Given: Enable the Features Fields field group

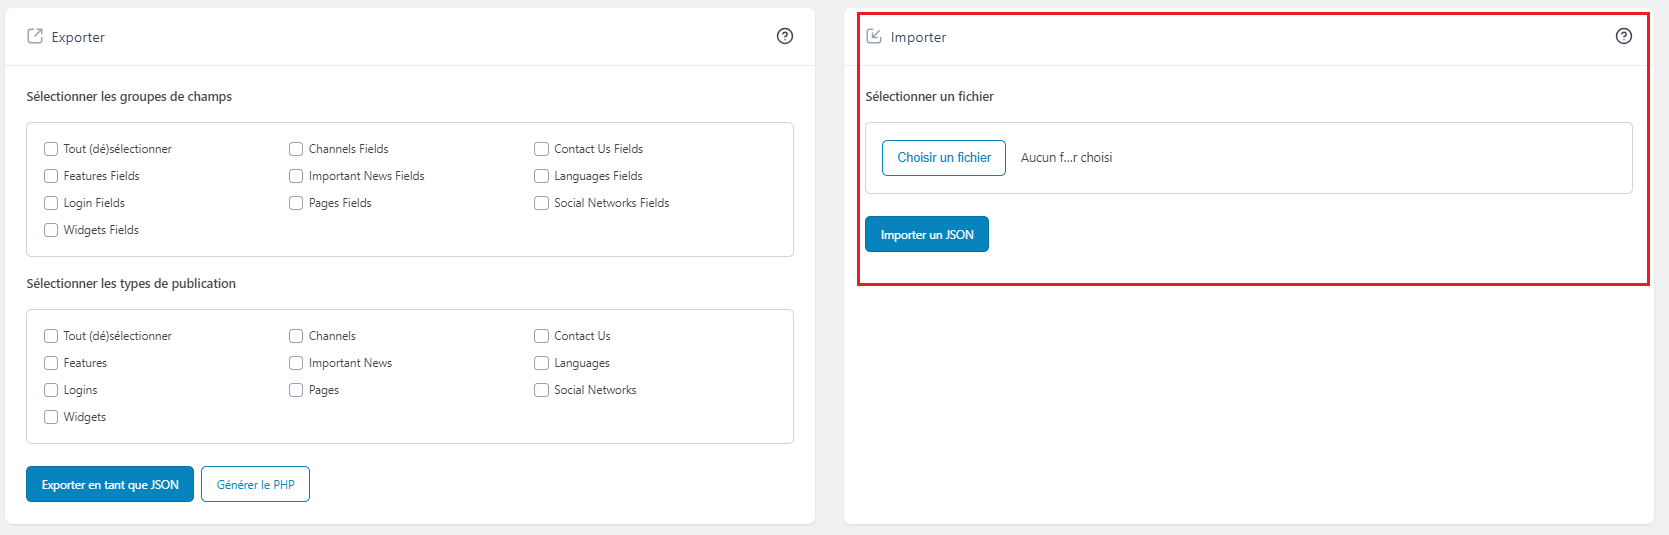Looking at the screenshot, I should [51, 176].
